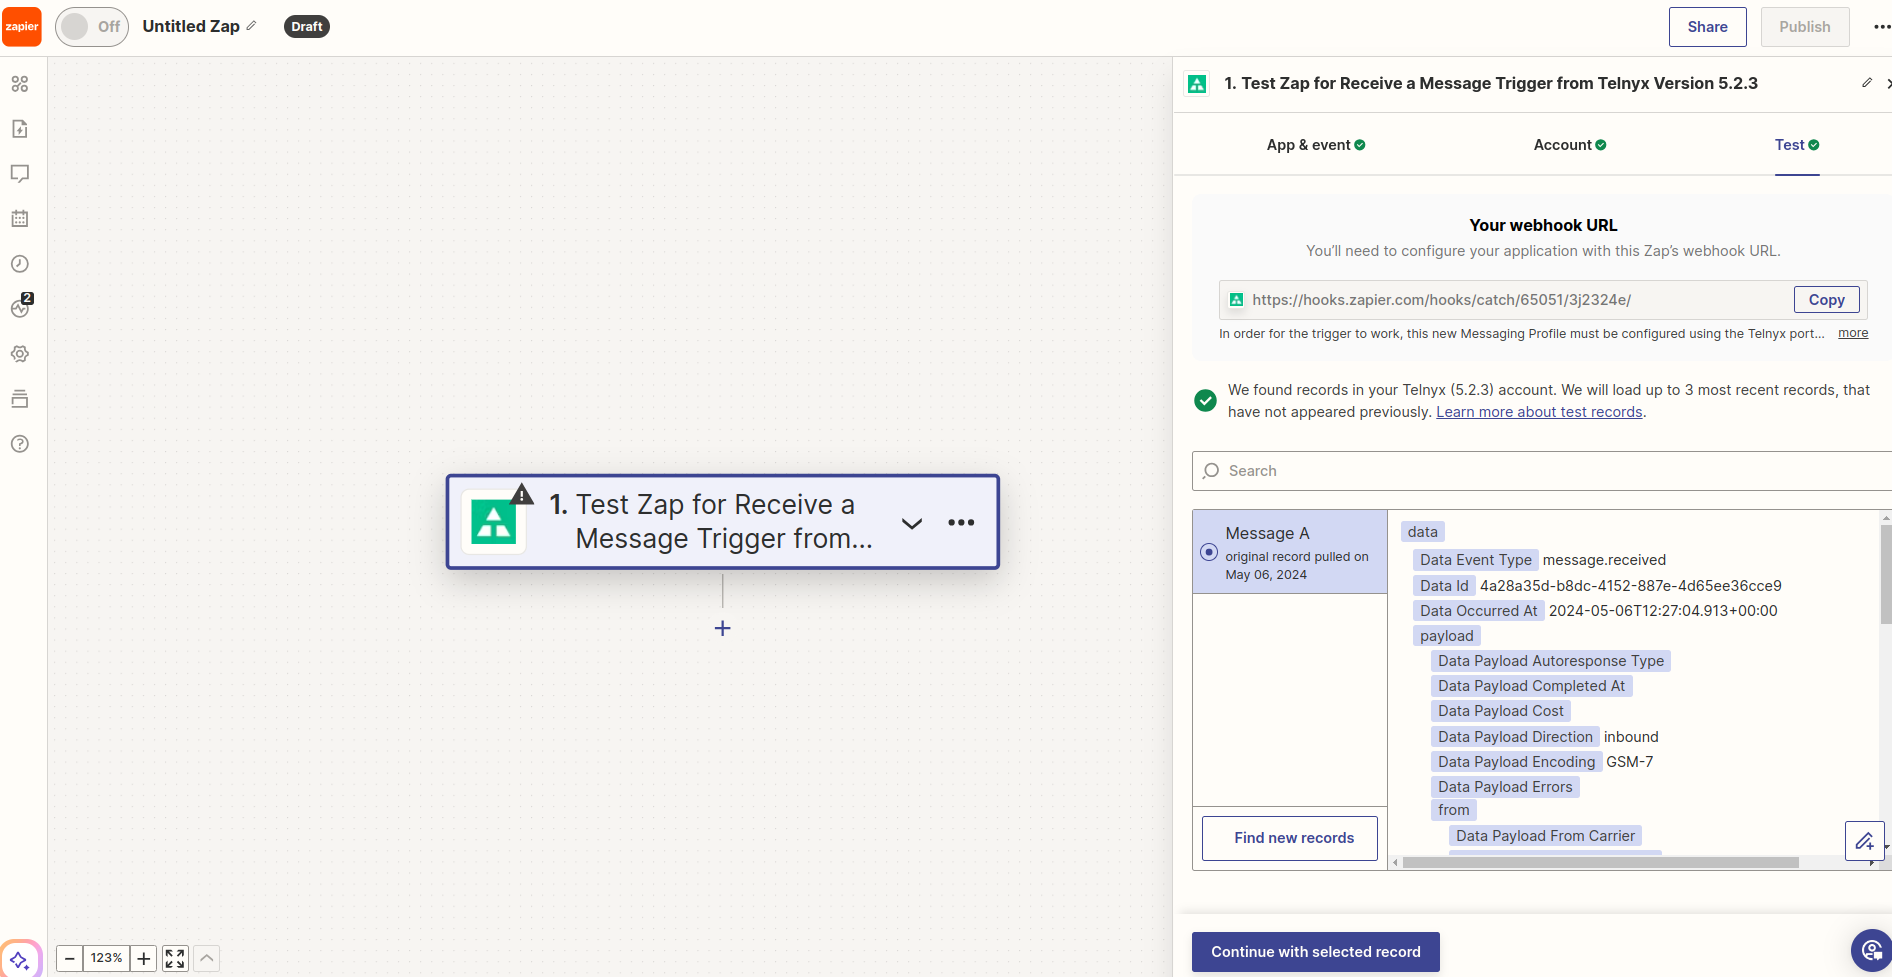The width and height of the screenshot is (1892, 977).
Task: Open the status icon with badge 2
Action: click(x=20, y=308)
